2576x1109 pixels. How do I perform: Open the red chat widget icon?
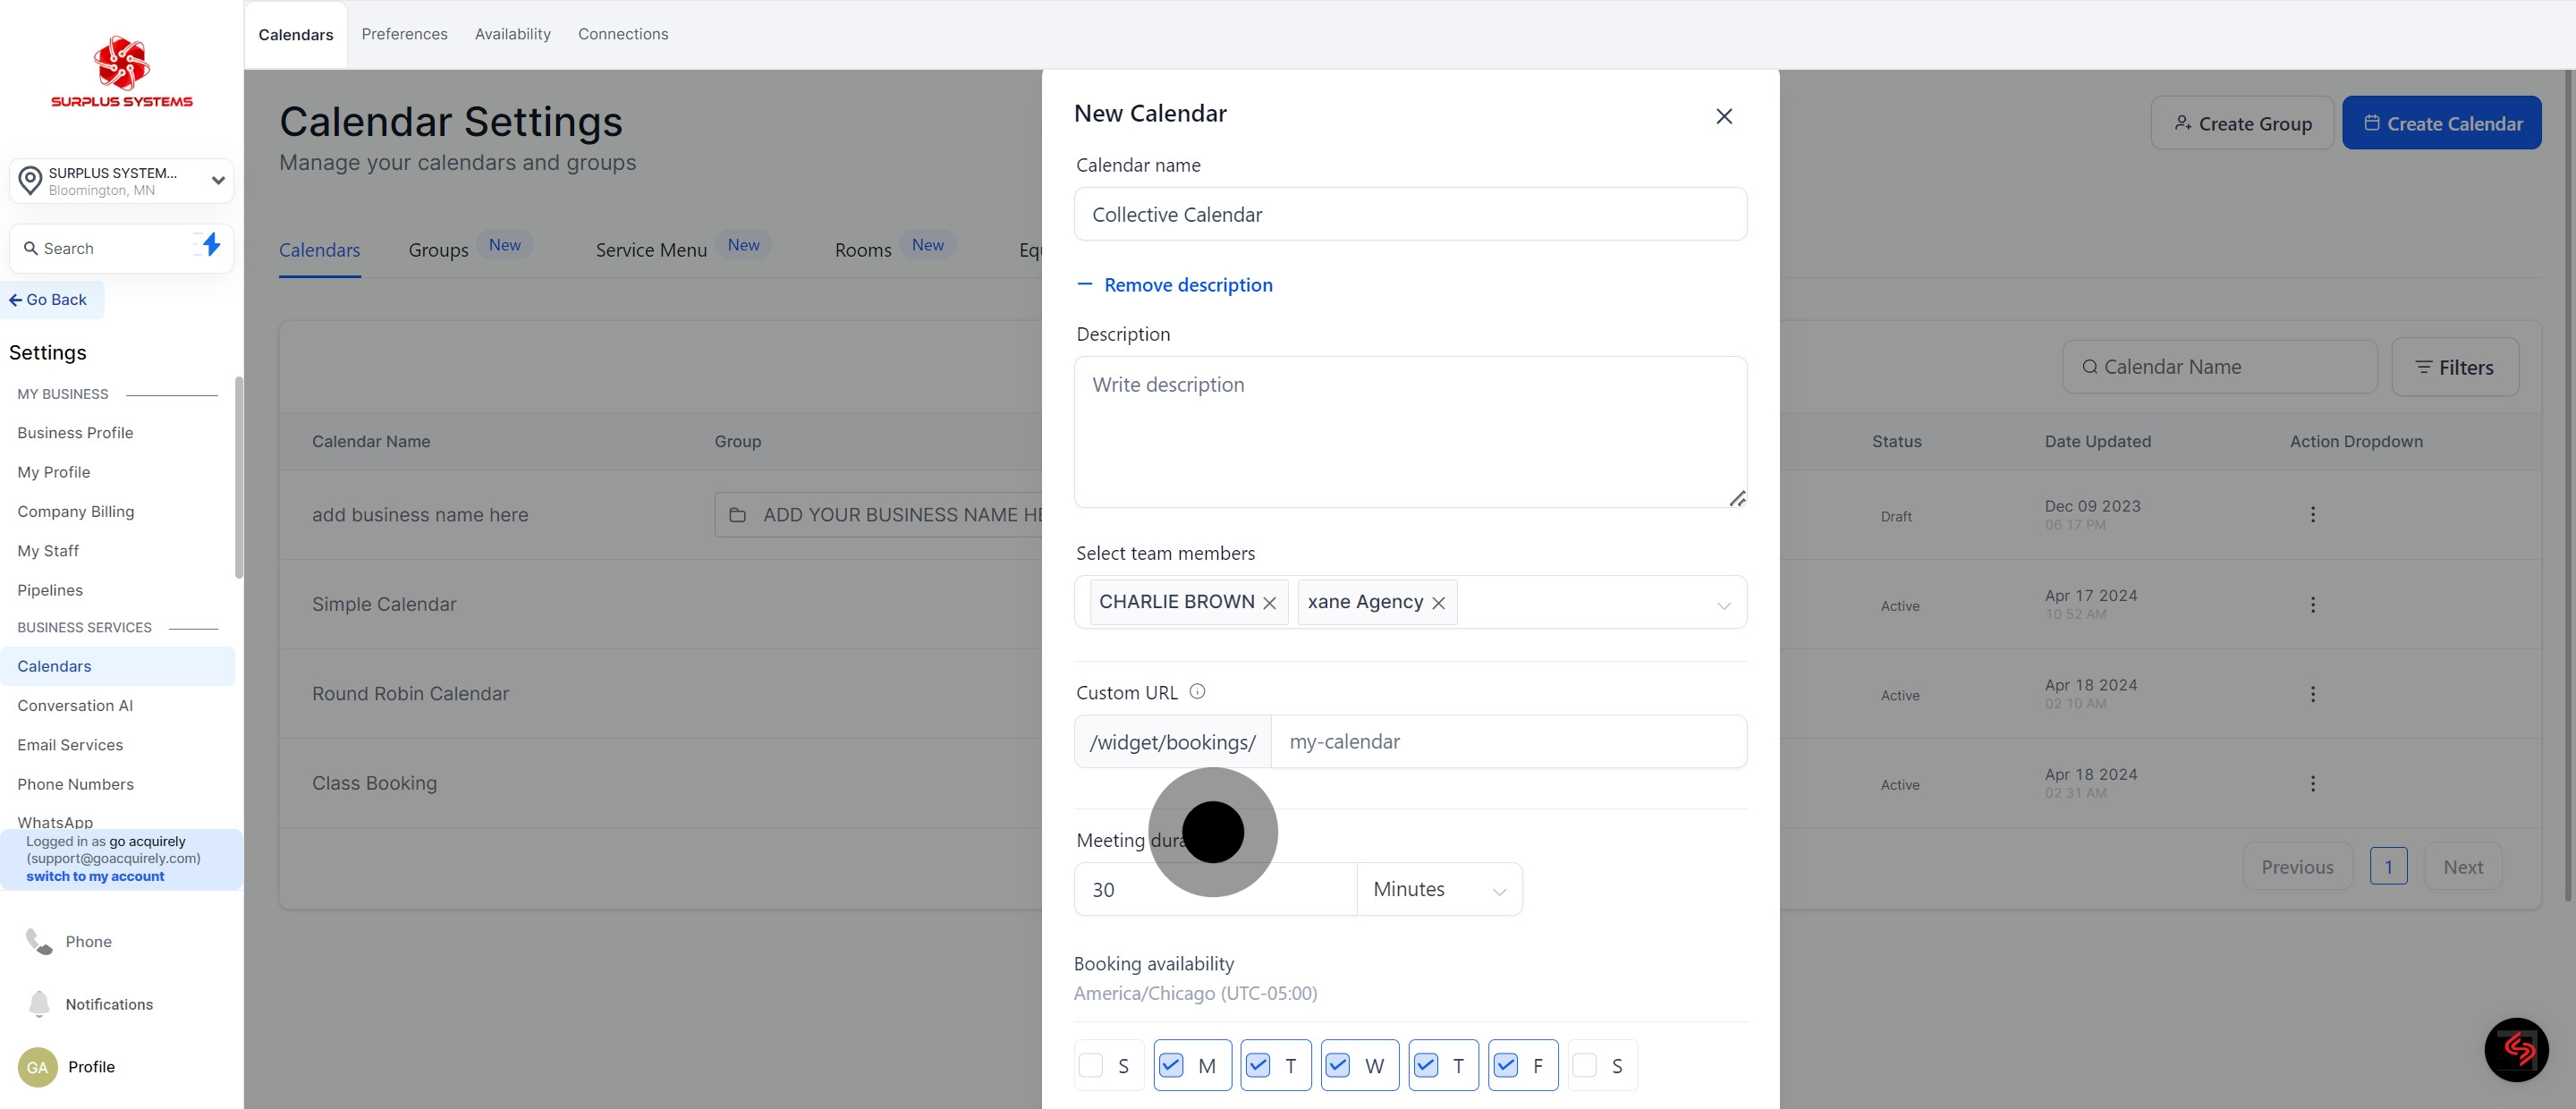(2516, 1049)
